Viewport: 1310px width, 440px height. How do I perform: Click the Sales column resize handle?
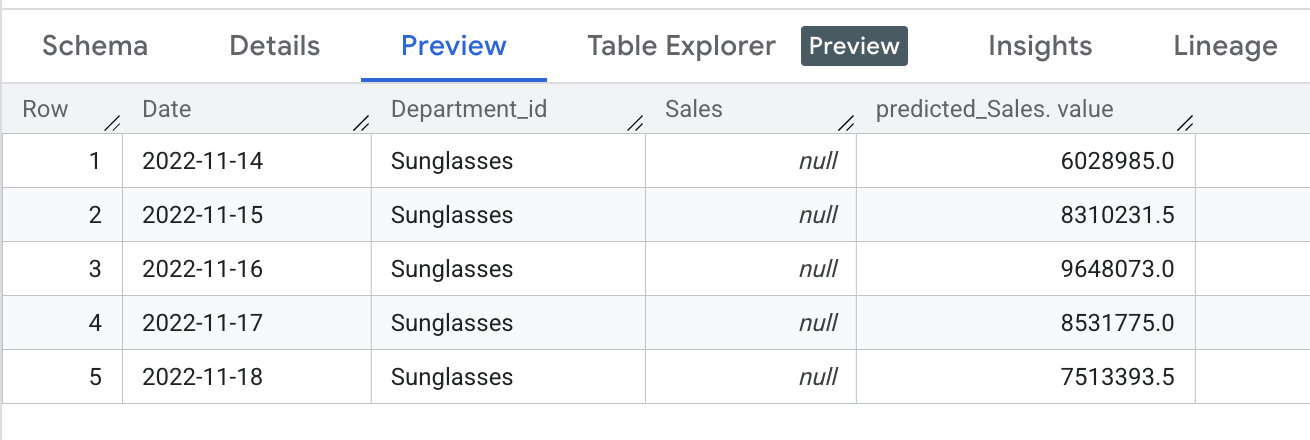(x=846, y=124)
